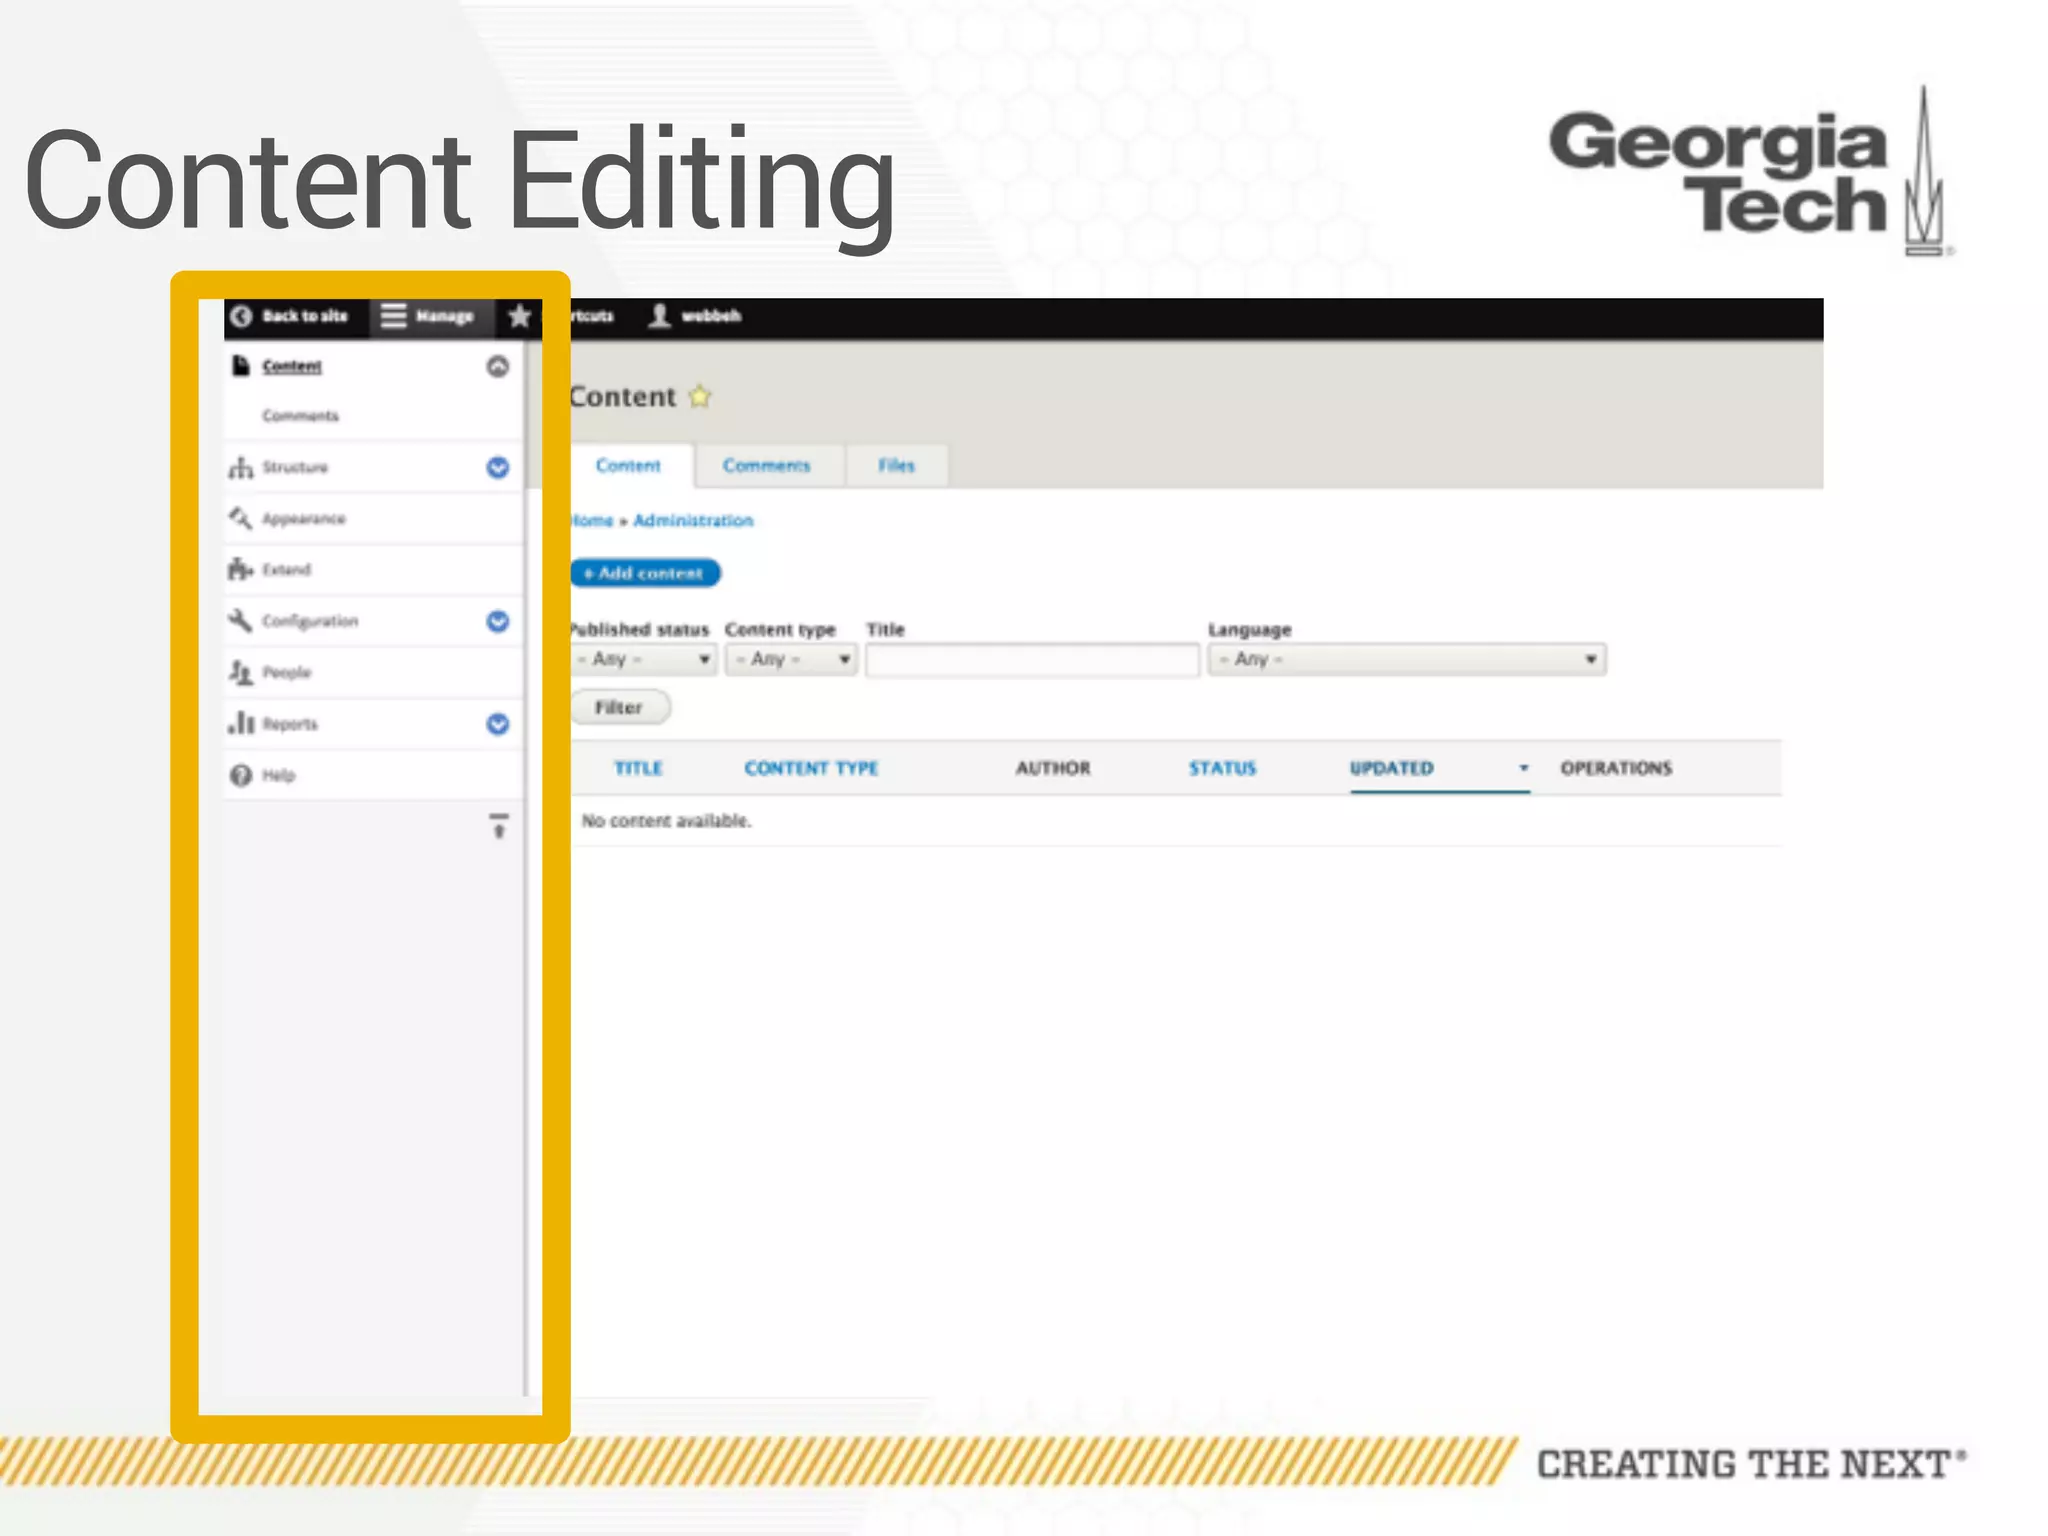Open People in sidebar menu
This screenshot has width=2048, height=1536.
287,673
